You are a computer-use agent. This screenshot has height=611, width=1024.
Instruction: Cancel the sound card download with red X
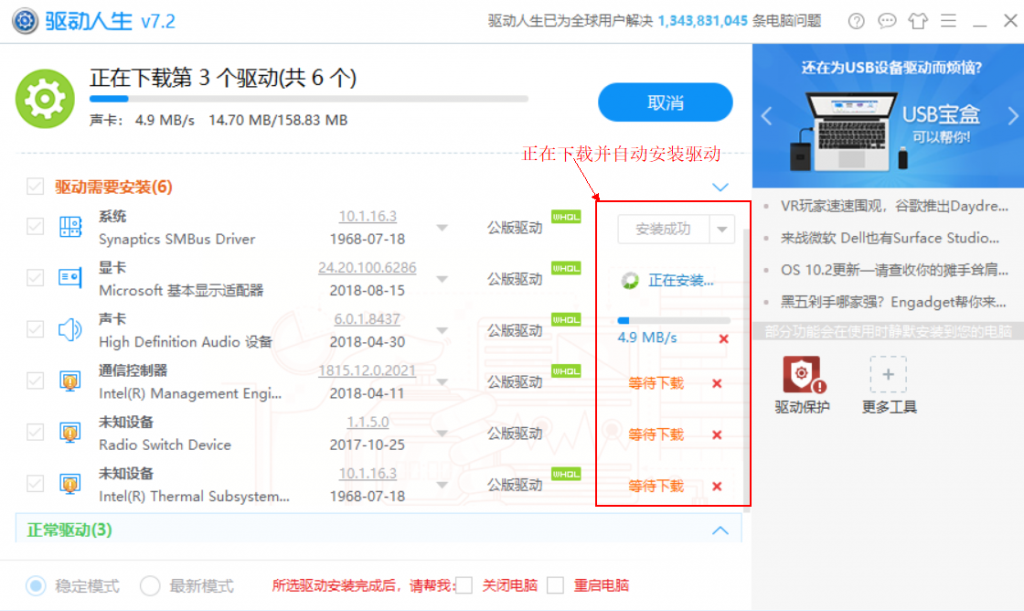724,339
